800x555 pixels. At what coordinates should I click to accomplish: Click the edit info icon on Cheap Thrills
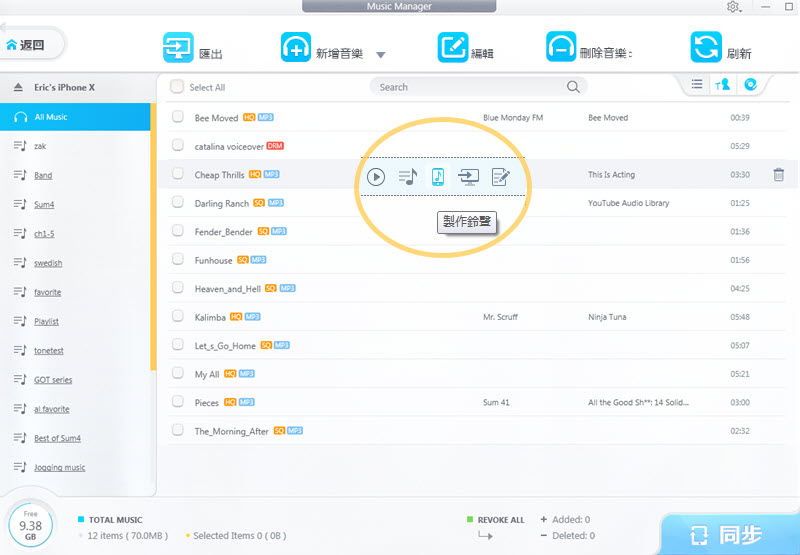(500, 177)
